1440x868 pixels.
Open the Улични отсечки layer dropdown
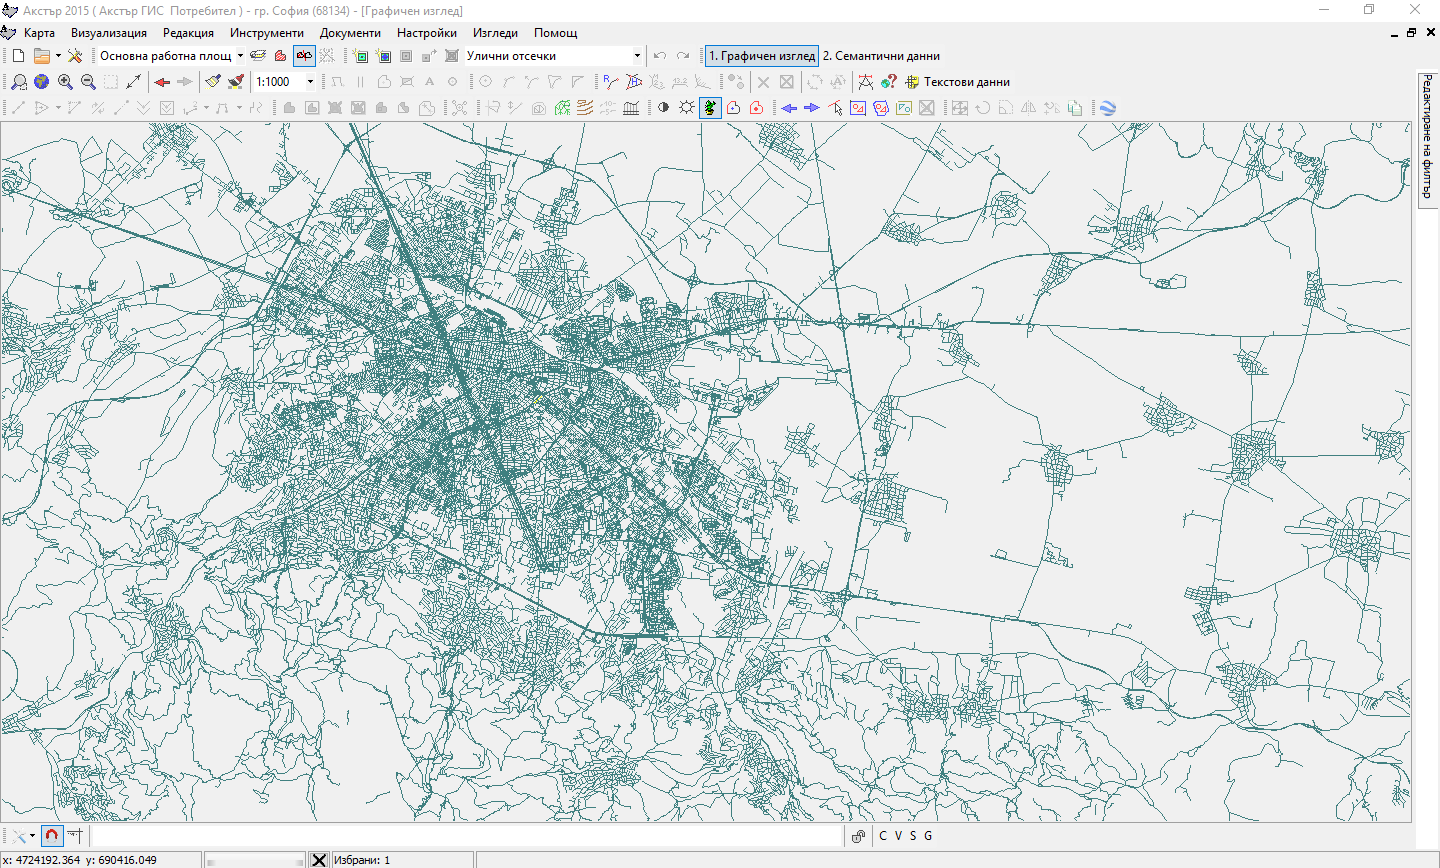[637, 56]
